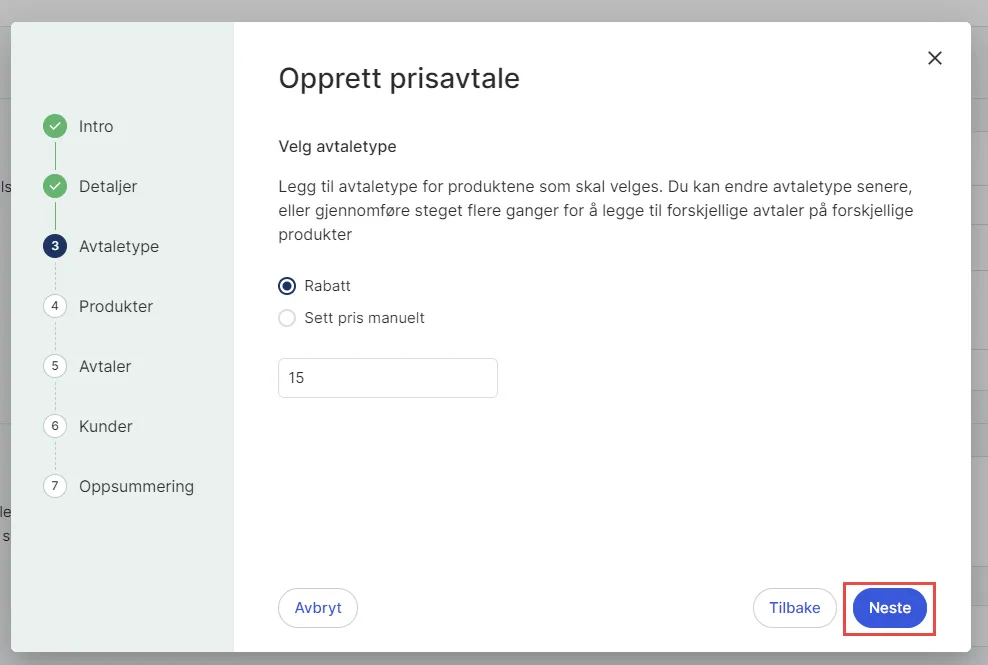Go to the Oppsummering step label
988x665 pixels.
136,486
